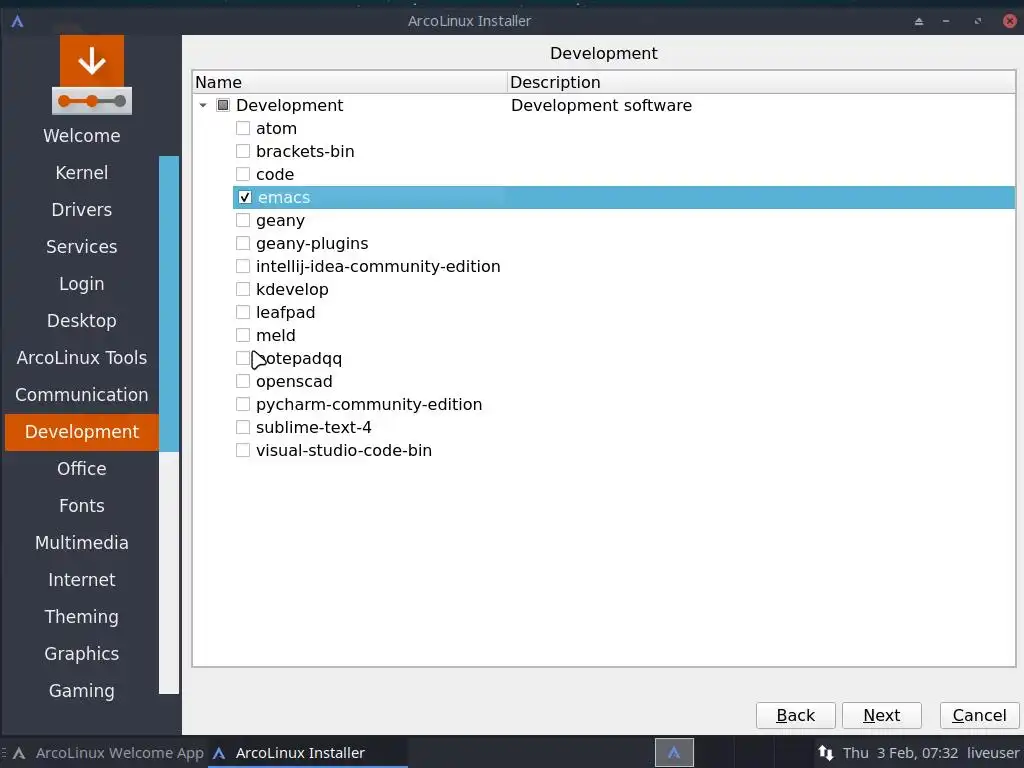This screenshot has width=1024, height=768.
Task: Open the ArcoLinux Tools step
Action: [82, 358]
